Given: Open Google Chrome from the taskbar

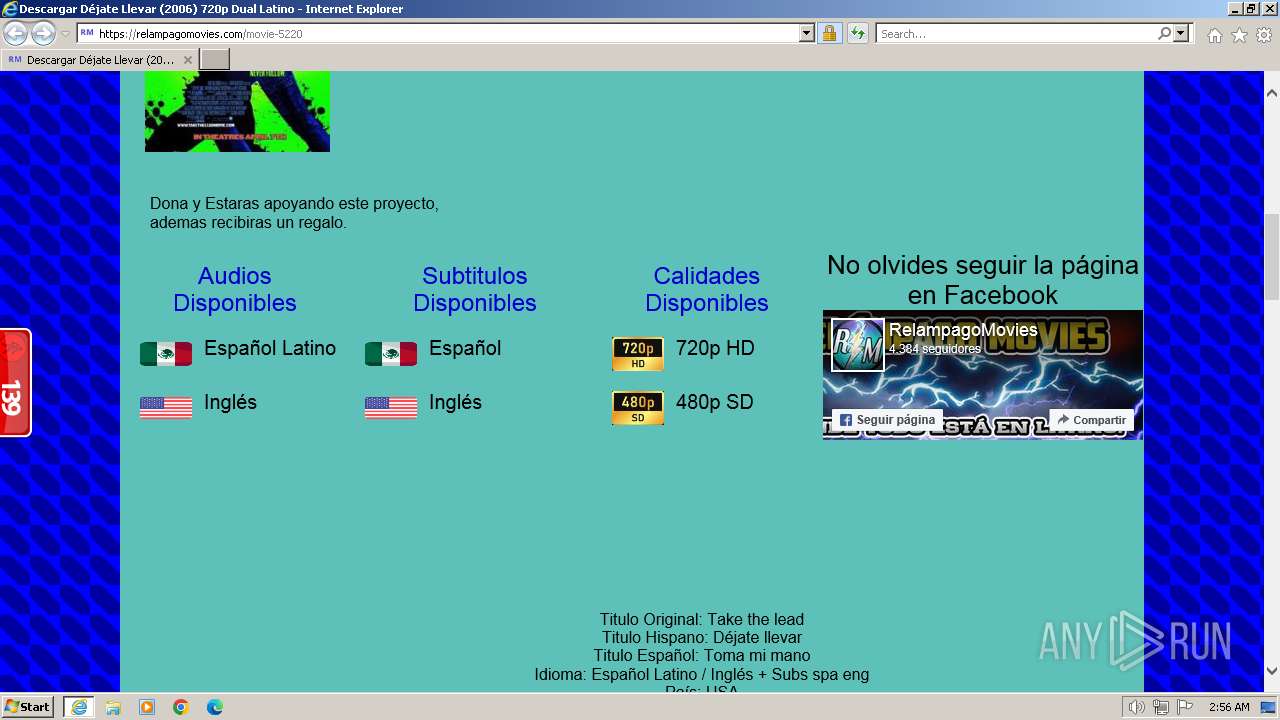Looking at the screenshot, I should pos(181,707).
